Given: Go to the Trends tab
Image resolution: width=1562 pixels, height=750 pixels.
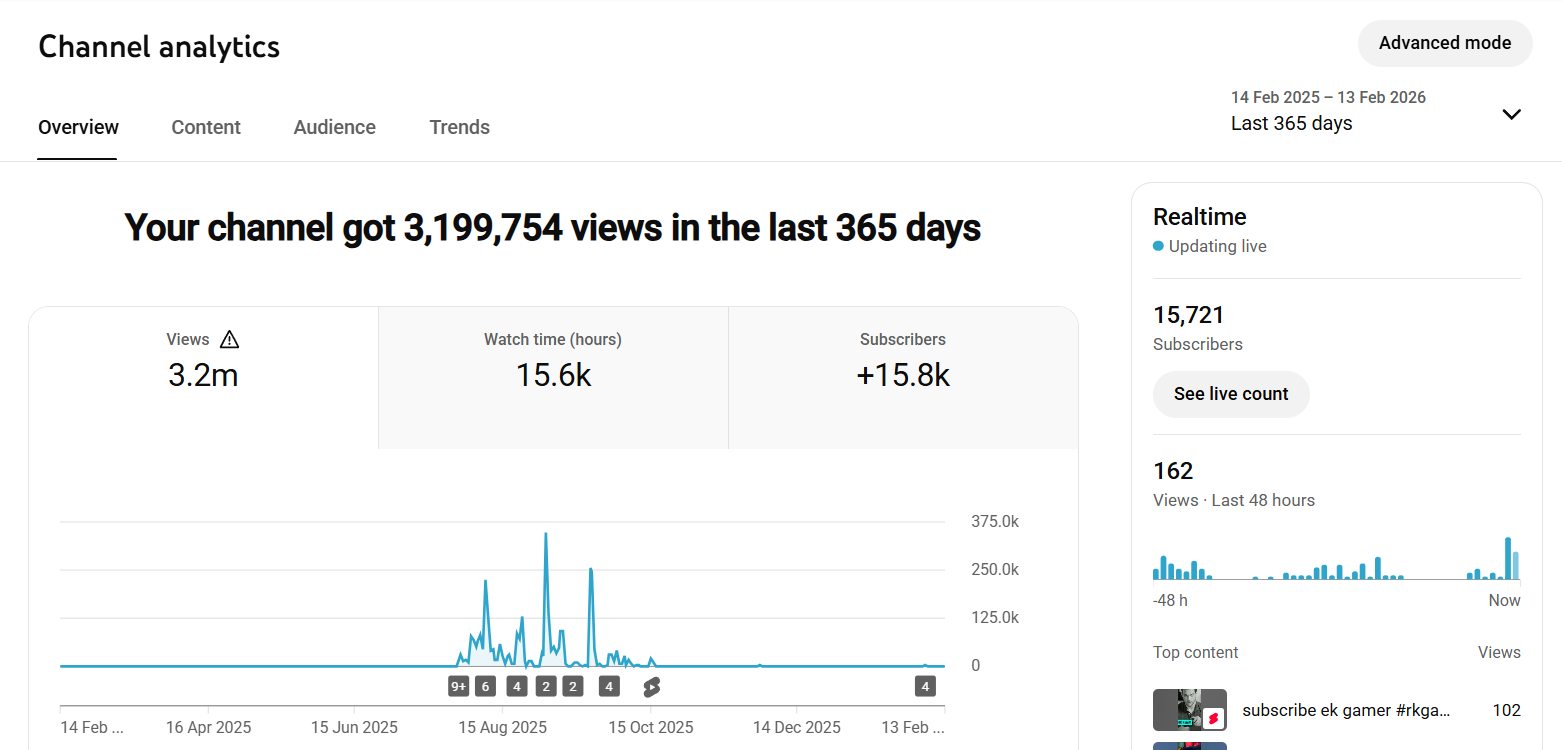Looking at the screenshot, I should point(459,127).
